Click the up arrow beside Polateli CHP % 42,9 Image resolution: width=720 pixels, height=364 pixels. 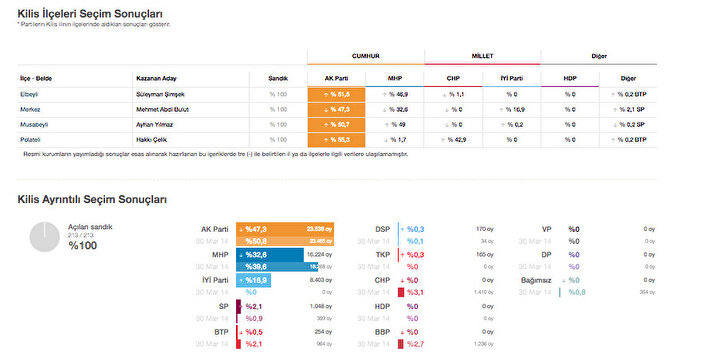tap(443, 140)
